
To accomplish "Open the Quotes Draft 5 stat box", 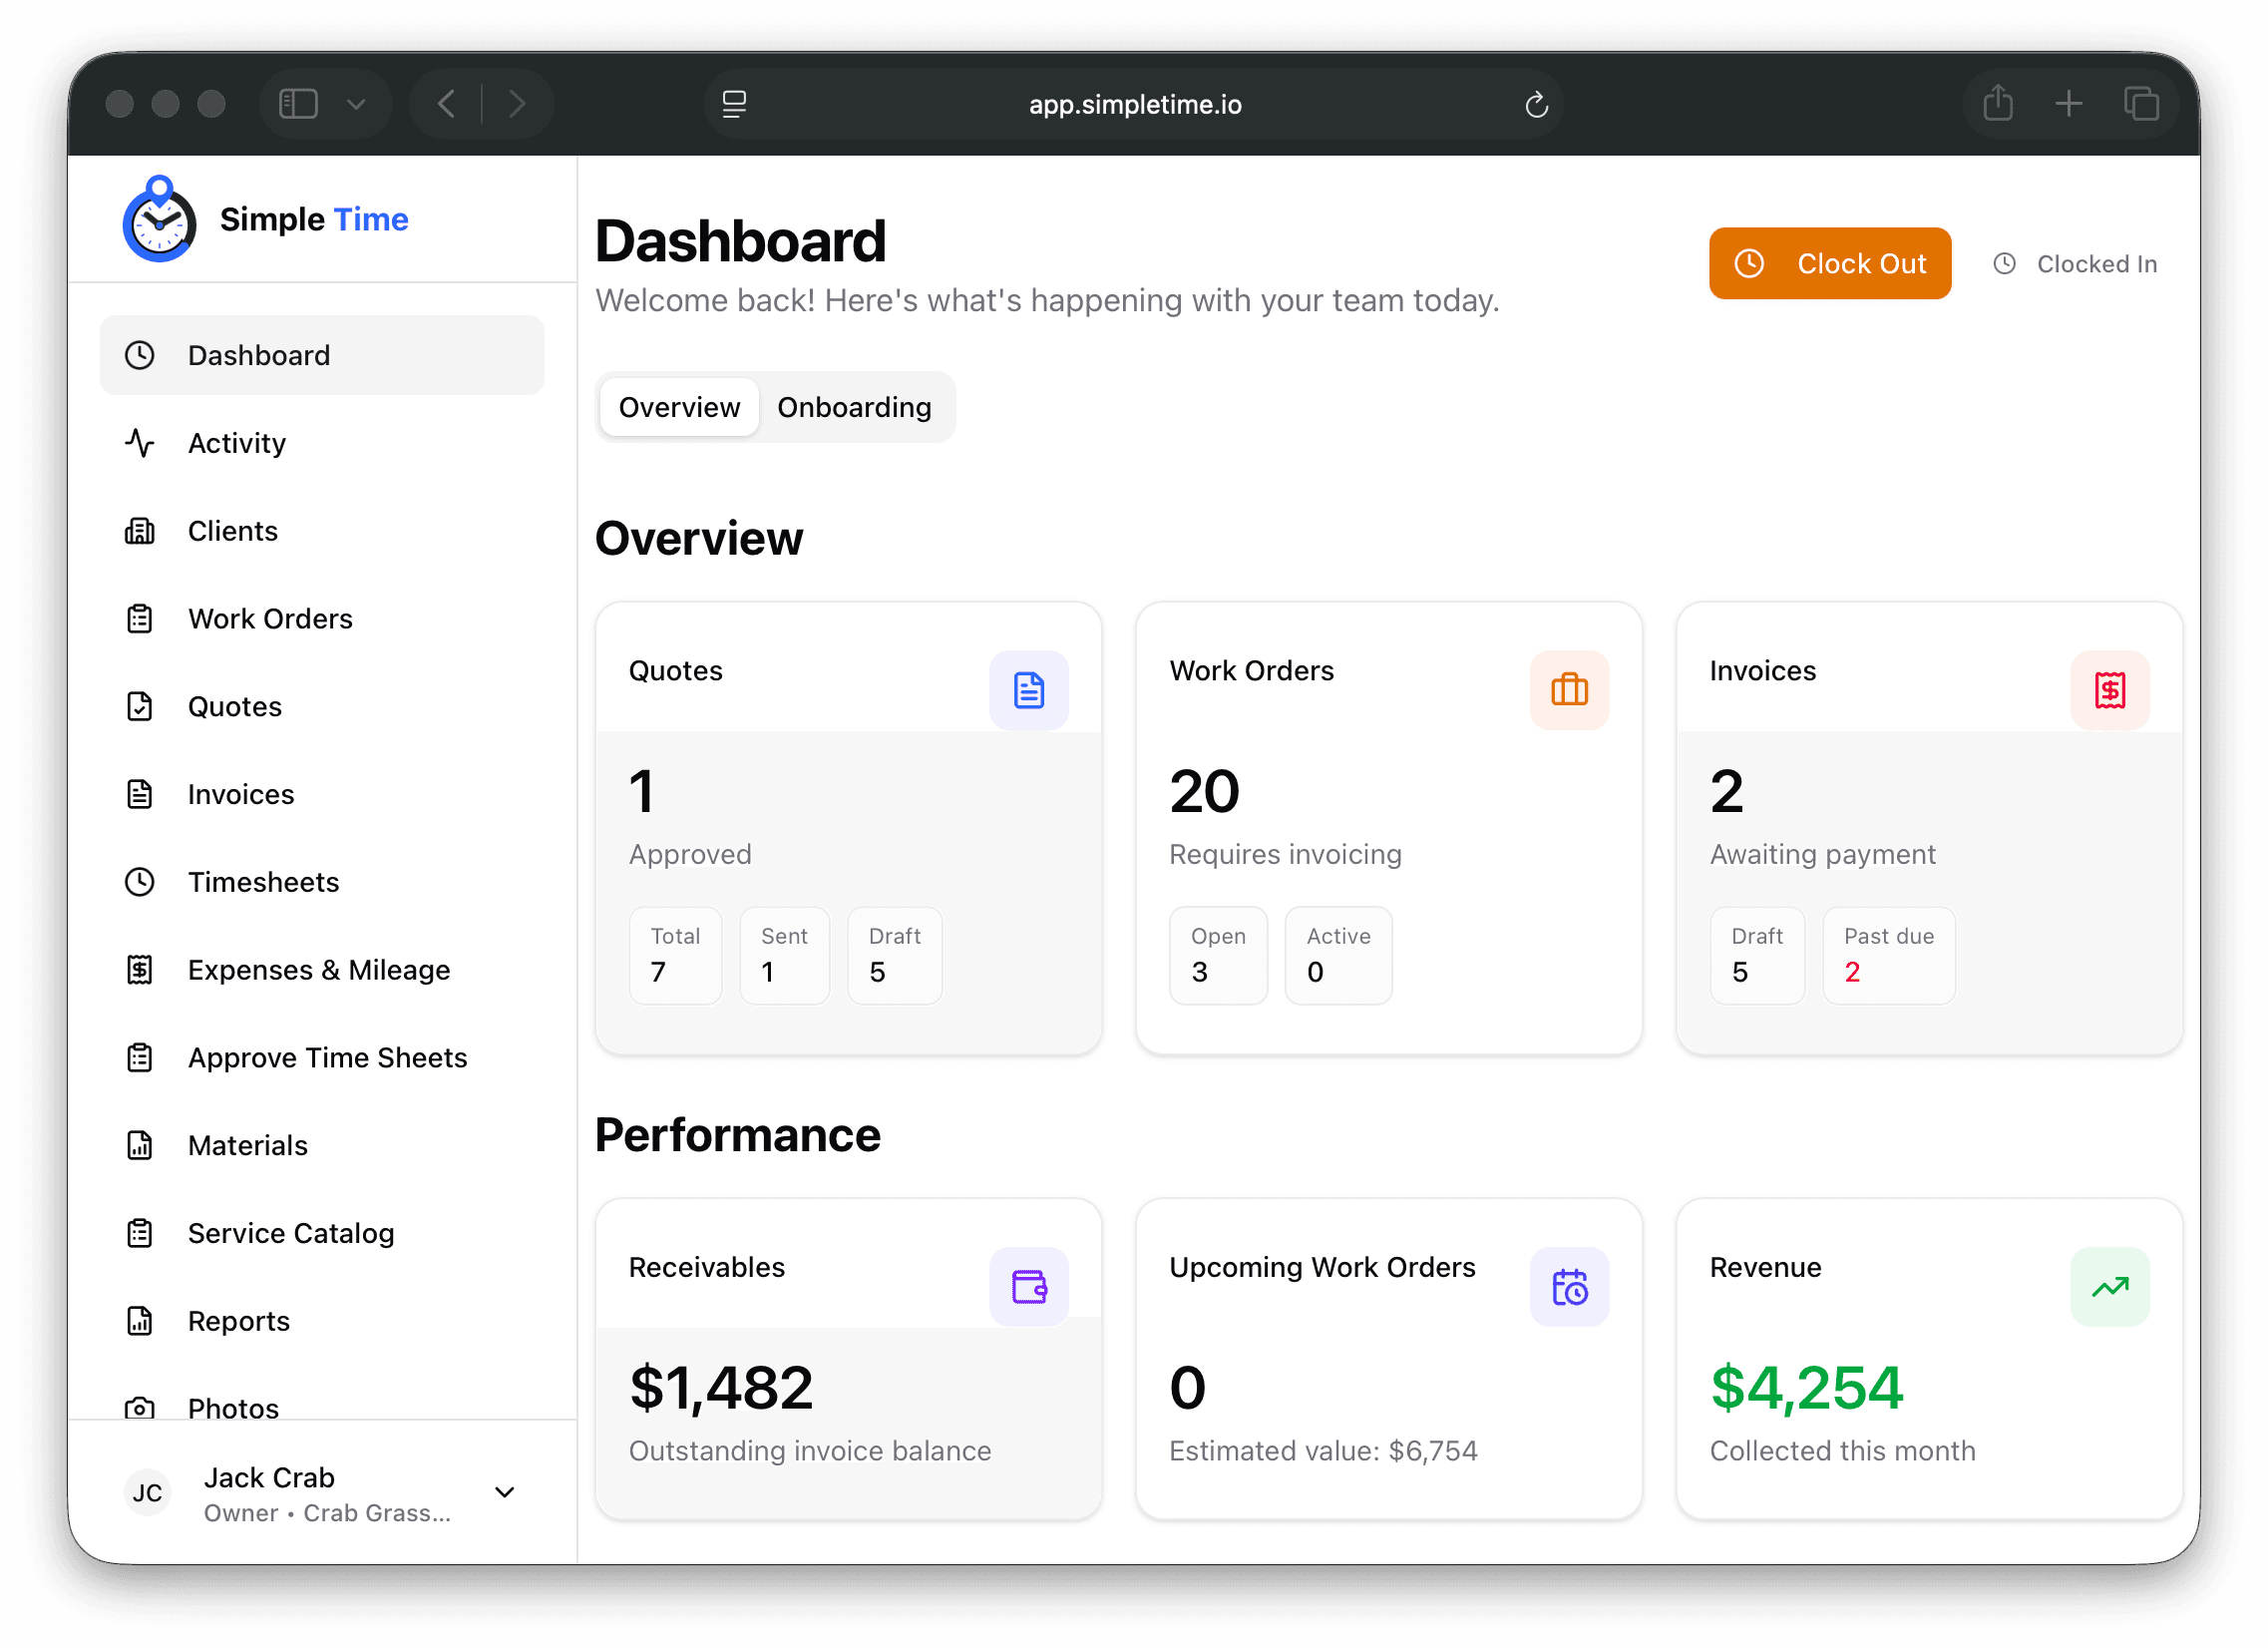I will (896, 957).
